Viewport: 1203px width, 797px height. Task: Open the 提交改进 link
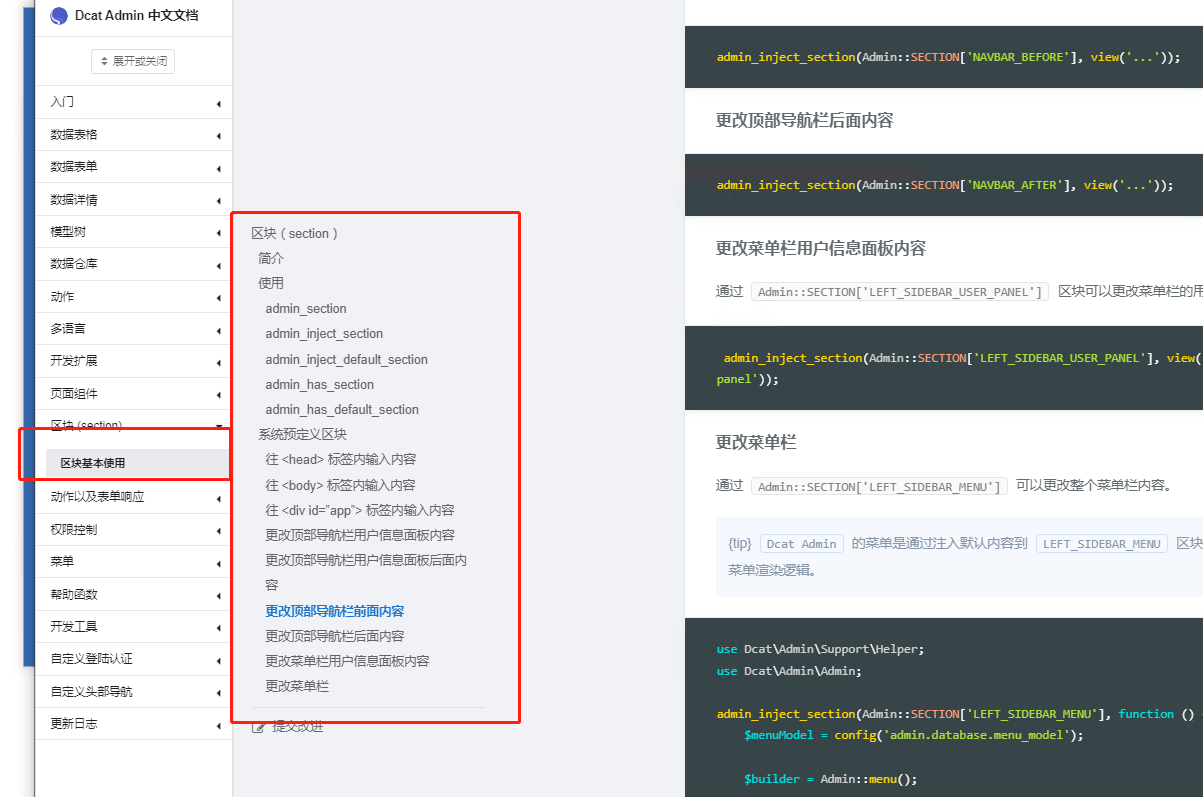298,727
